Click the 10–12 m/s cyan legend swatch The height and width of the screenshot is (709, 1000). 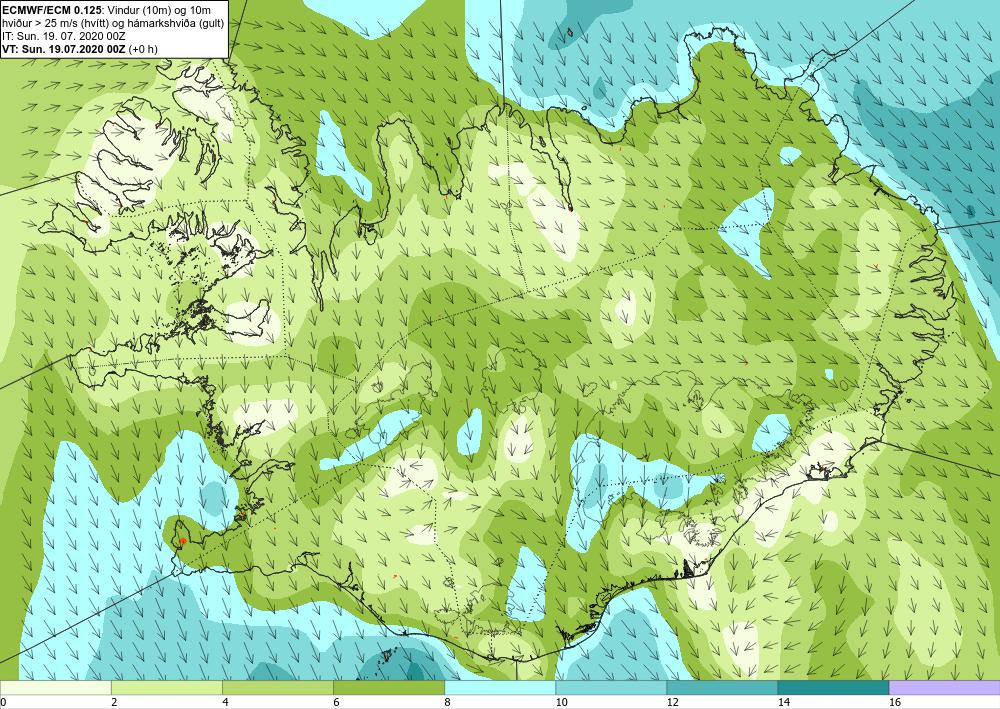pos(611,688)
